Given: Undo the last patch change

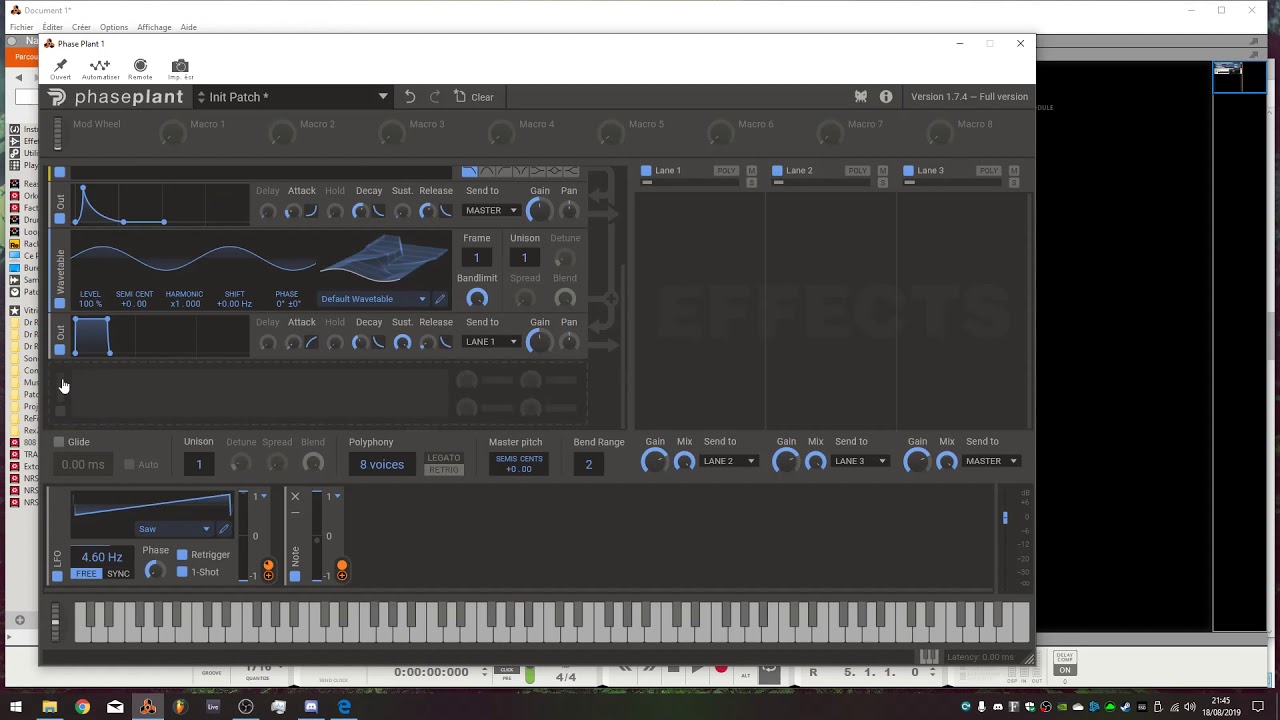Looking at the screenshot, I should tap(410, 97).
